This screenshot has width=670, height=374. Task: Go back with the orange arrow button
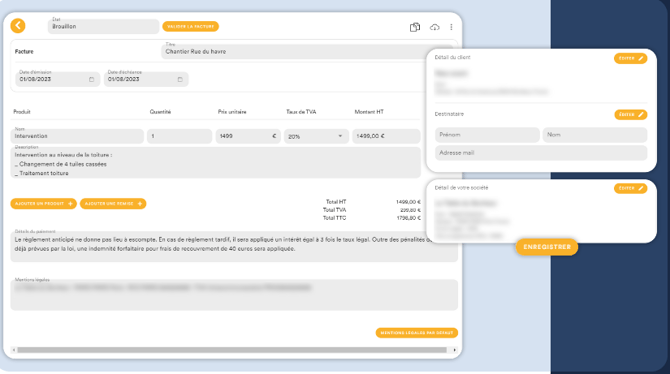click(x=18, y=26)
